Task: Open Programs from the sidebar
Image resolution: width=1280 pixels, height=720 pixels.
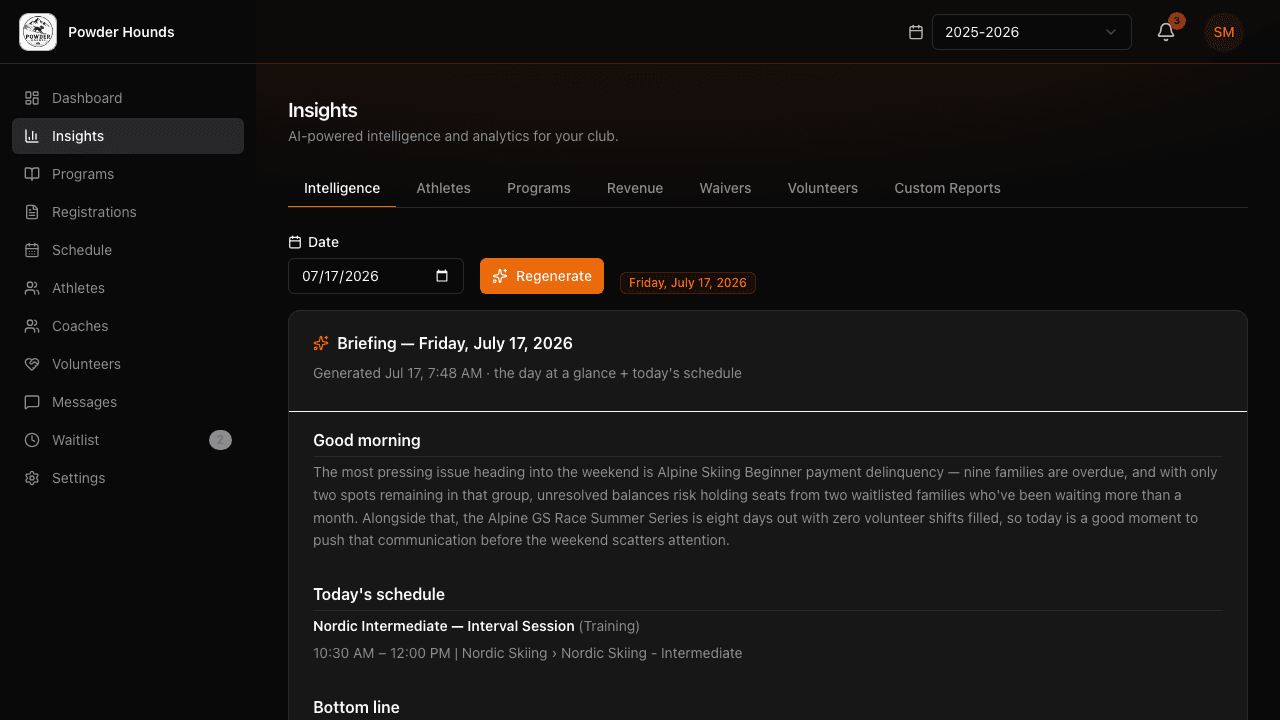Action: 128,174
